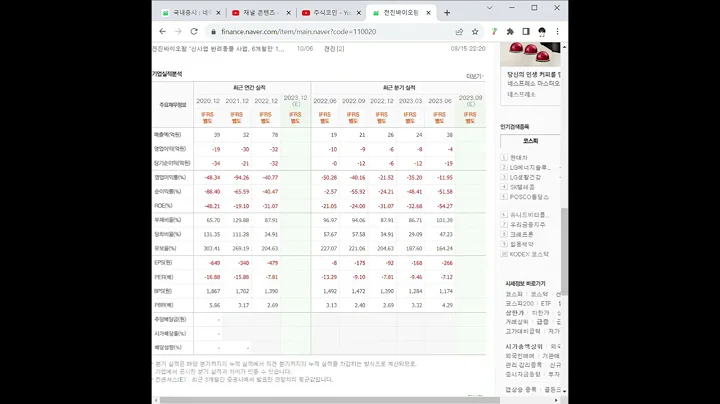Open the tab search chevron
The image size is (720, 404).
[489, 8]
